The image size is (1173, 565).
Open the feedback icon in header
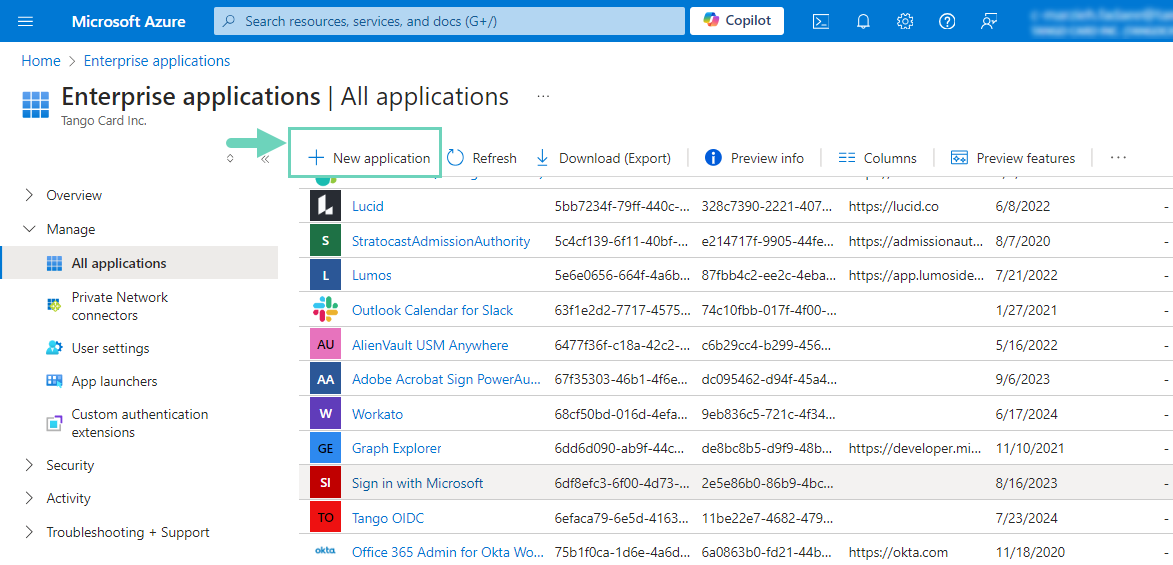989,21
